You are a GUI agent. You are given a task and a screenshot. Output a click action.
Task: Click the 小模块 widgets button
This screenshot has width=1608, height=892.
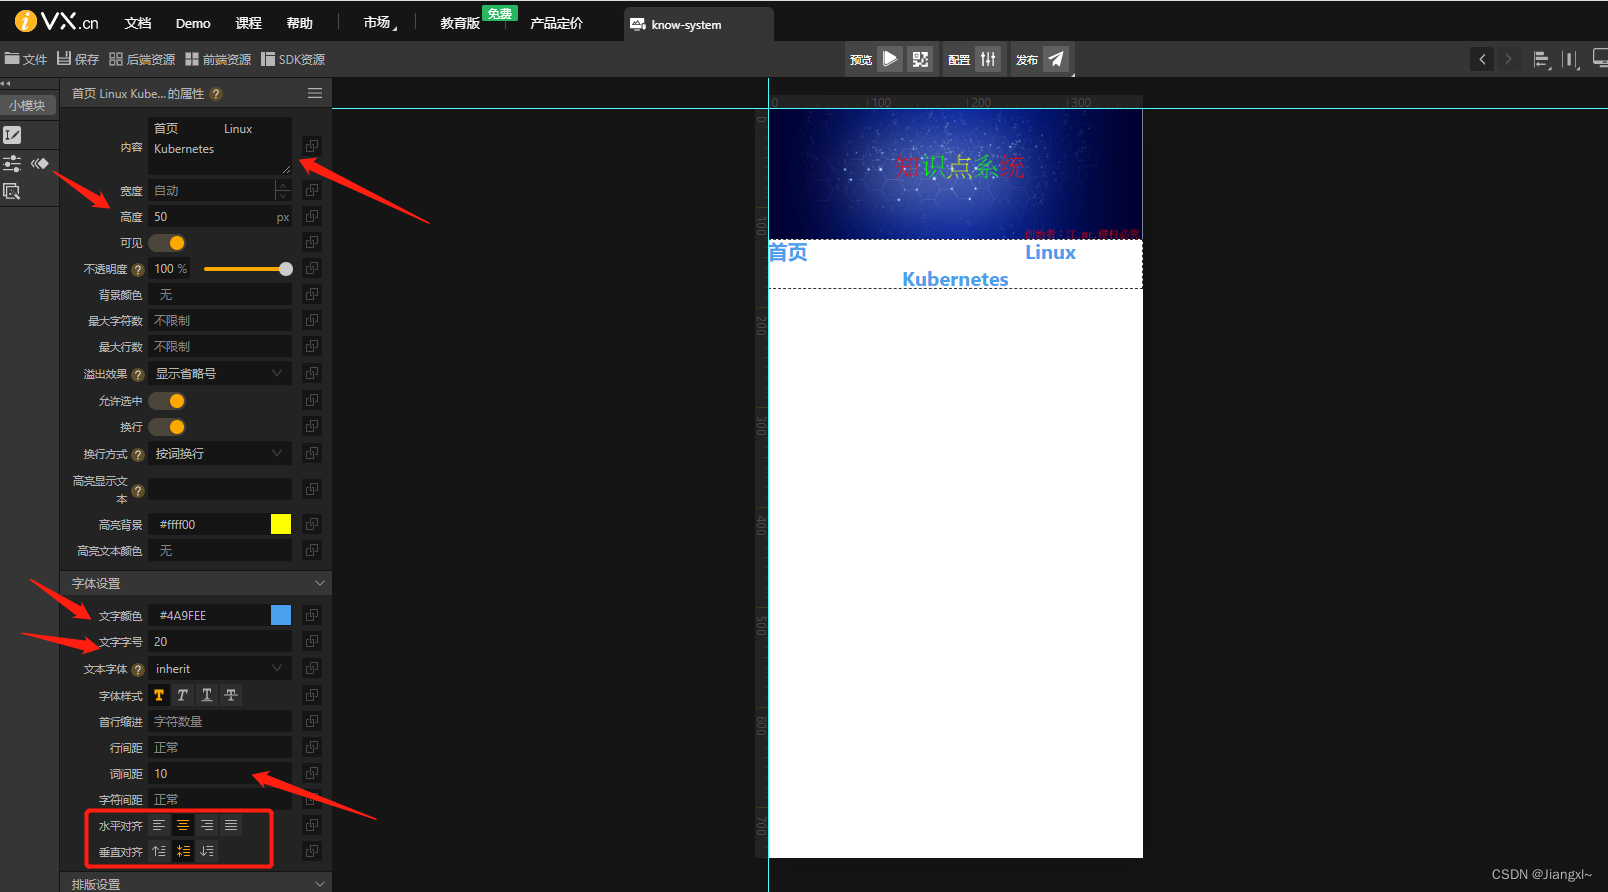pos(28,105)
